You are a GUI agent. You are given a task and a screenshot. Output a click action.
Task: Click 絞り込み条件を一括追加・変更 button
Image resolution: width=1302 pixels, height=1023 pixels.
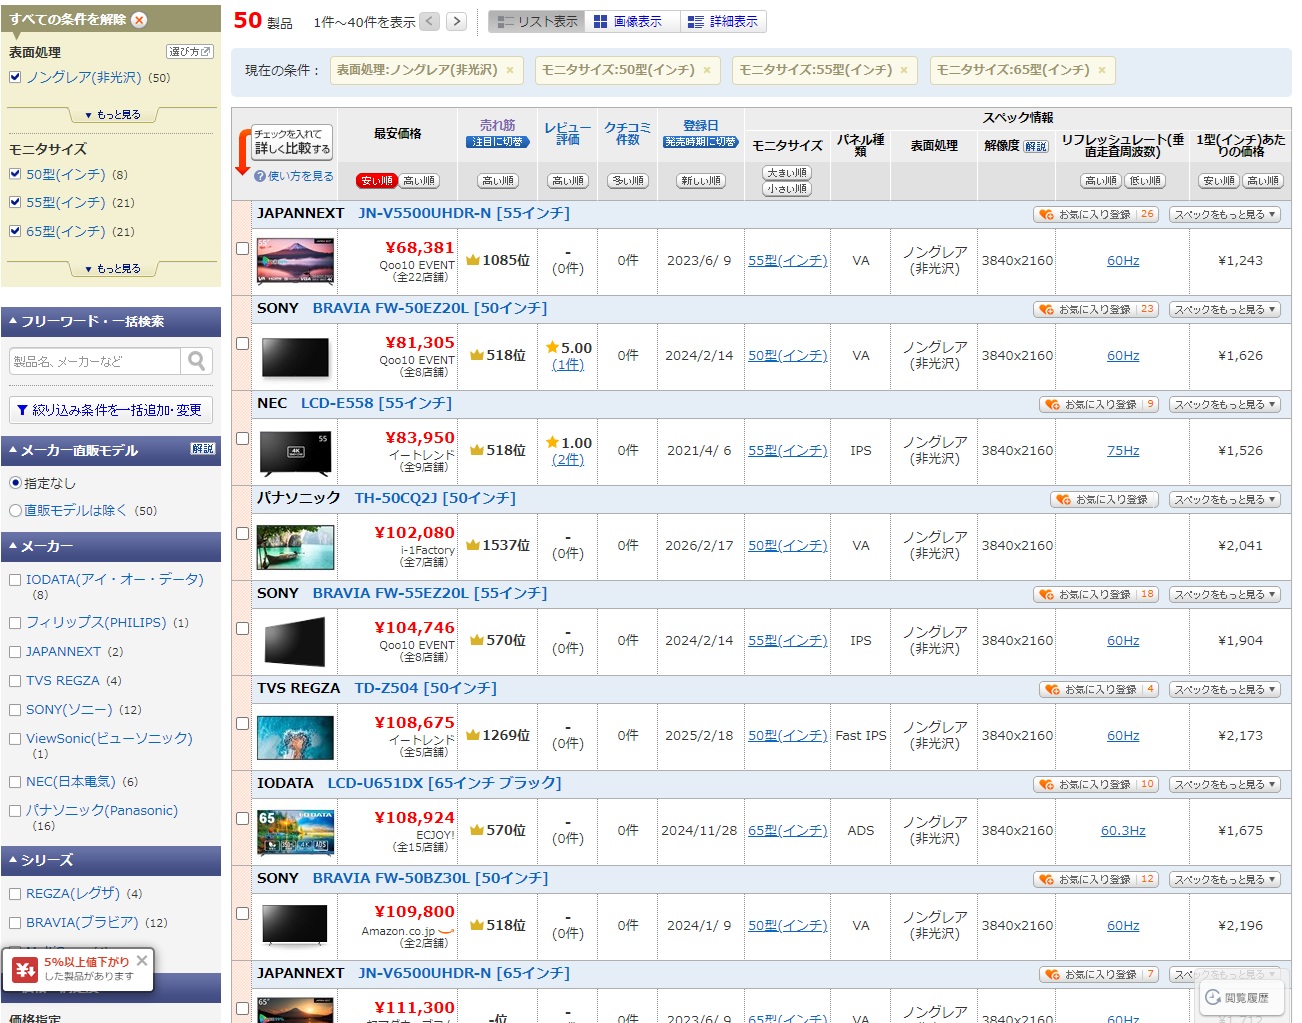point(110,410)
